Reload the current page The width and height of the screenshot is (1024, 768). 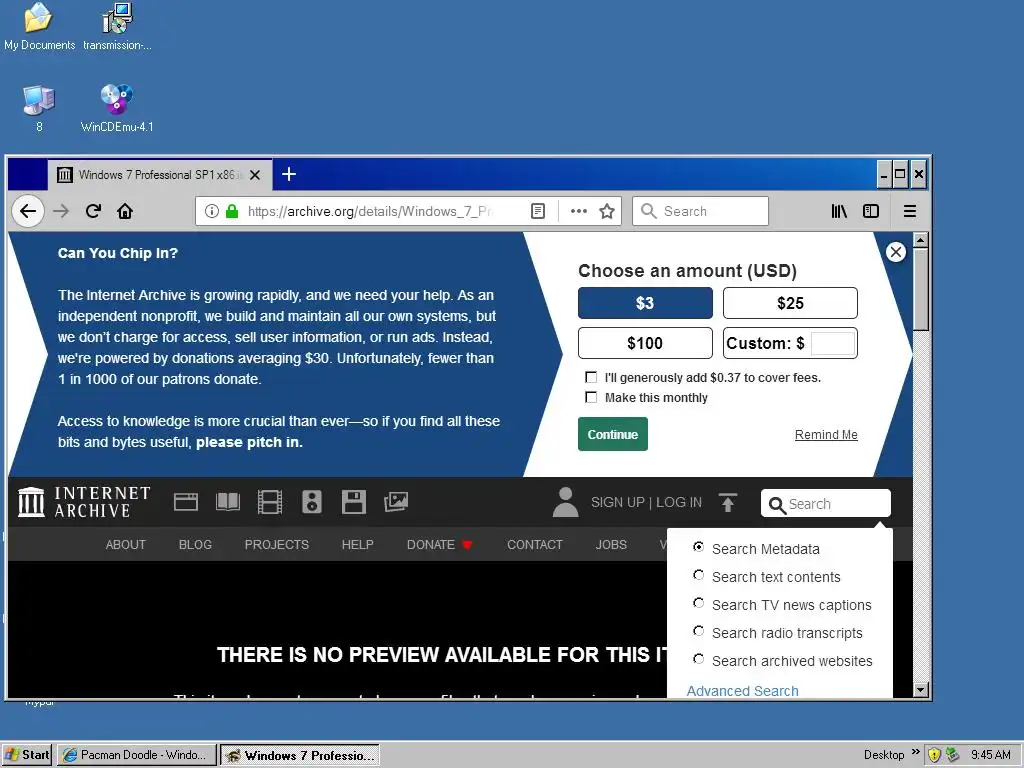point(93,211)
